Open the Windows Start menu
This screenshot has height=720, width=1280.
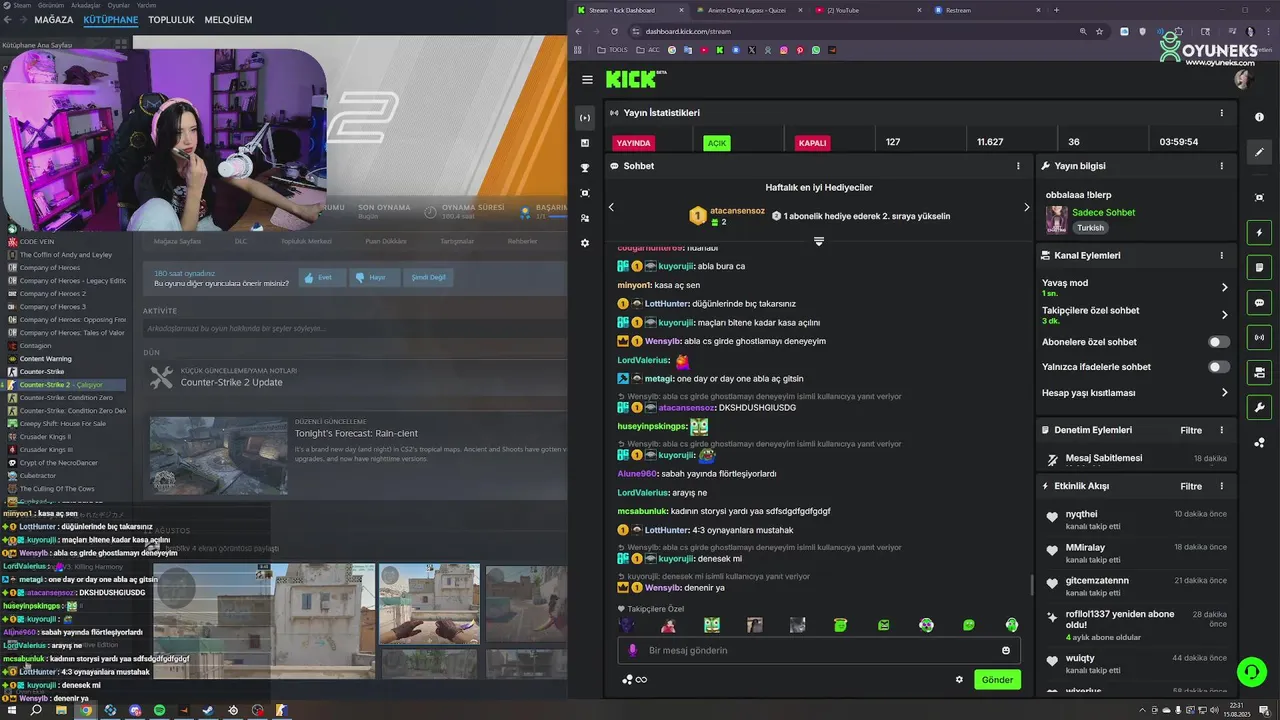point(12,710)
